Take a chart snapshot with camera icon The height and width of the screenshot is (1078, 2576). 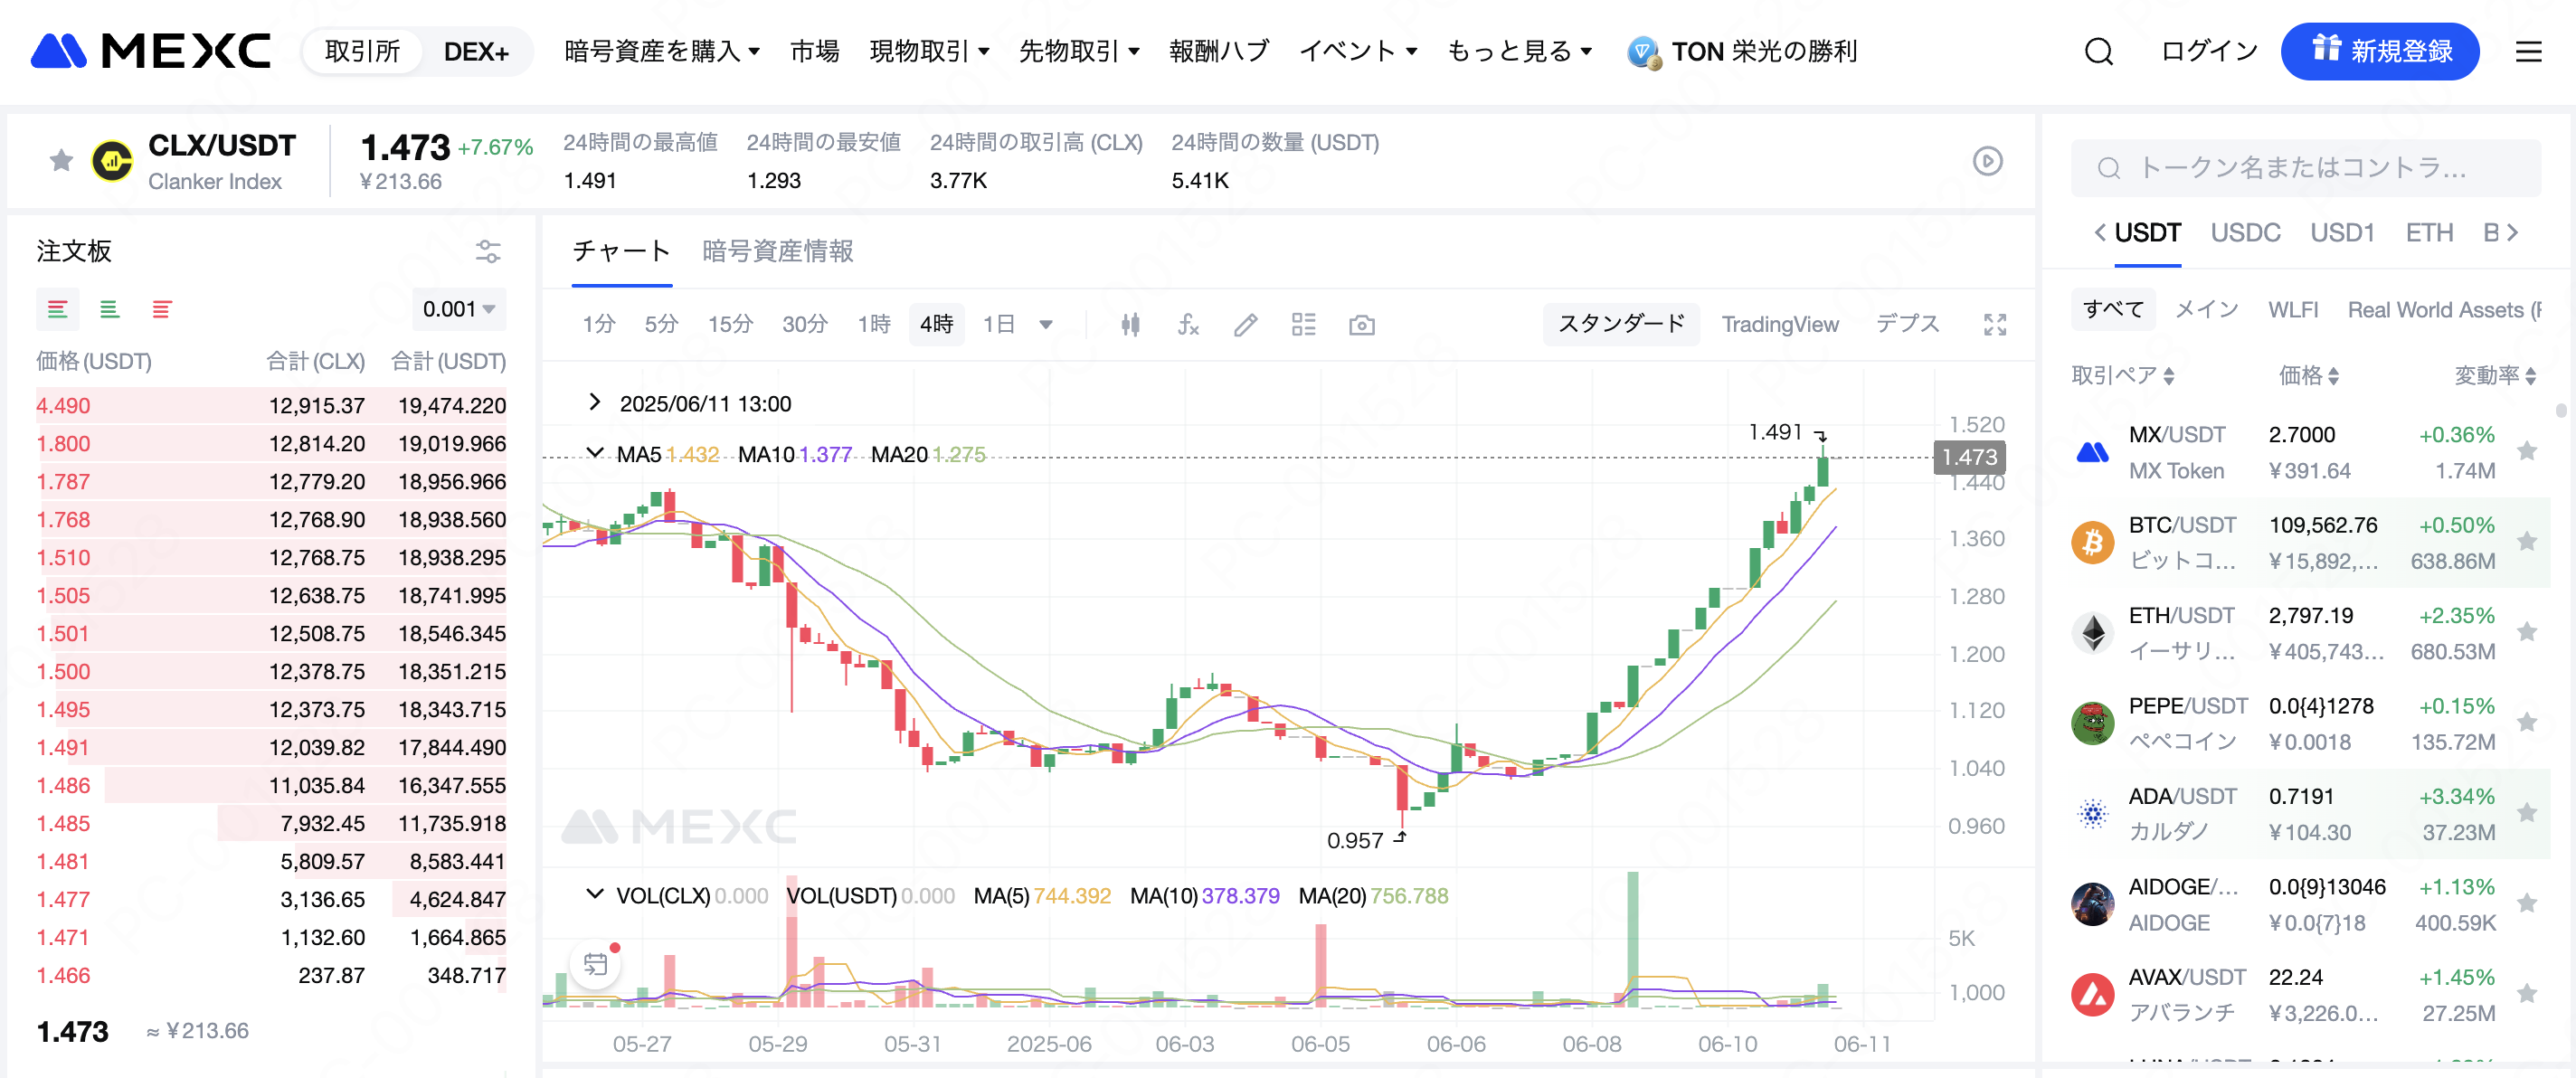[x=1361, y=324]
